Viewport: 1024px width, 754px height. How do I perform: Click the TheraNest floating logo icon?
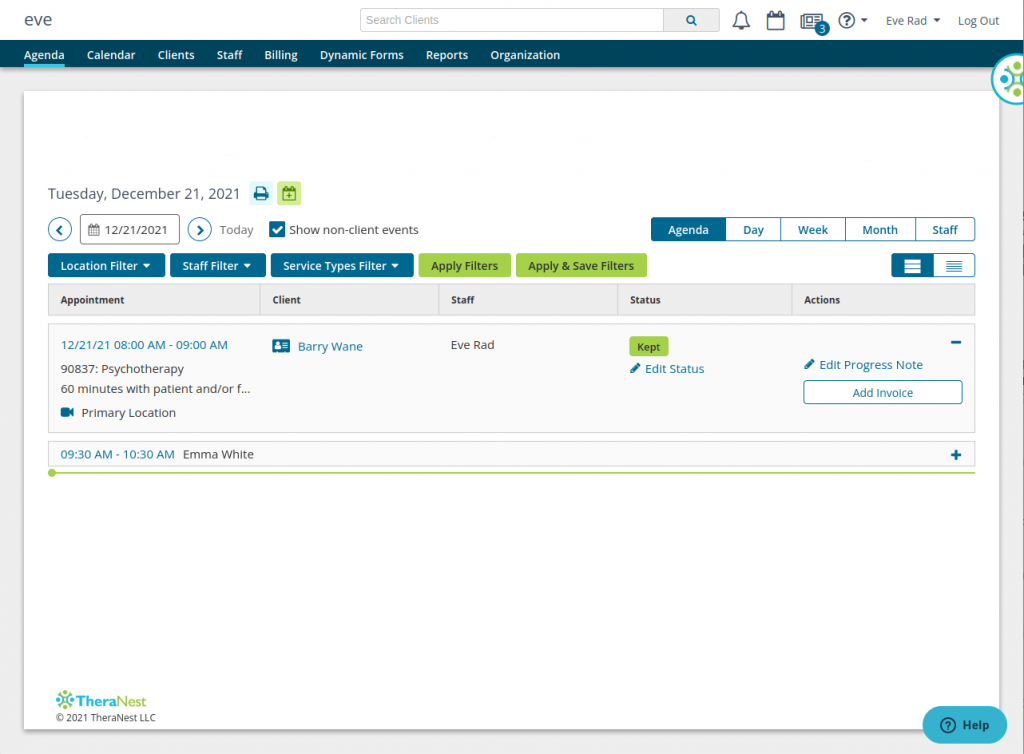[1009, 80]
